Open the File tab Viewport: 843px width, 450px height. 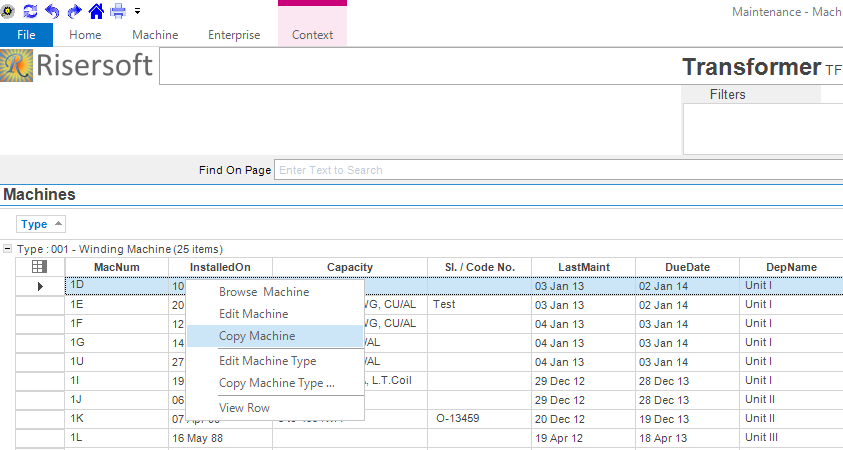[27, 35]
